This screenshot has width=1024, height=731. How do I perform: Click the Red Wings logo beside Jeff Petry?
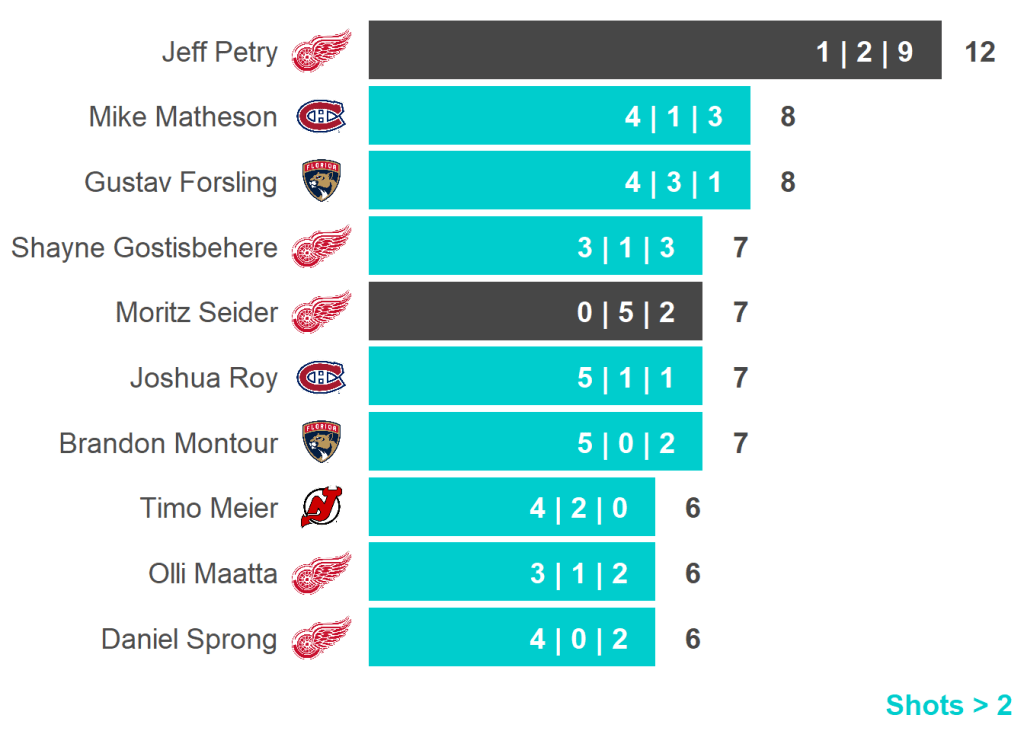[x=321, y=51]
